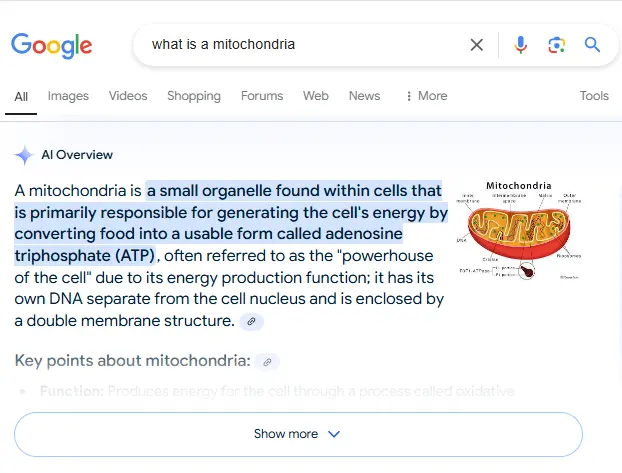This screenshot has height=473, width=622.
Task: Open the Shopping results tab
Action: click(194, 96)
